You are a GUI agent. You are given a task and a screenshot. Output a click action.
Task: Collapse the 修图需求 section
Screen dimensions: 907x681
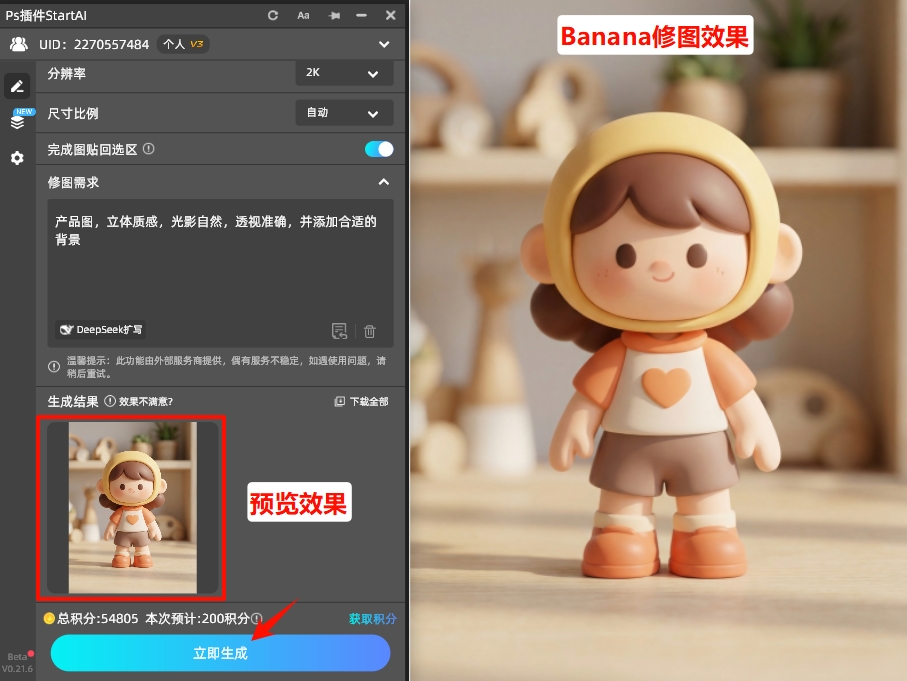tap(383, 182)
